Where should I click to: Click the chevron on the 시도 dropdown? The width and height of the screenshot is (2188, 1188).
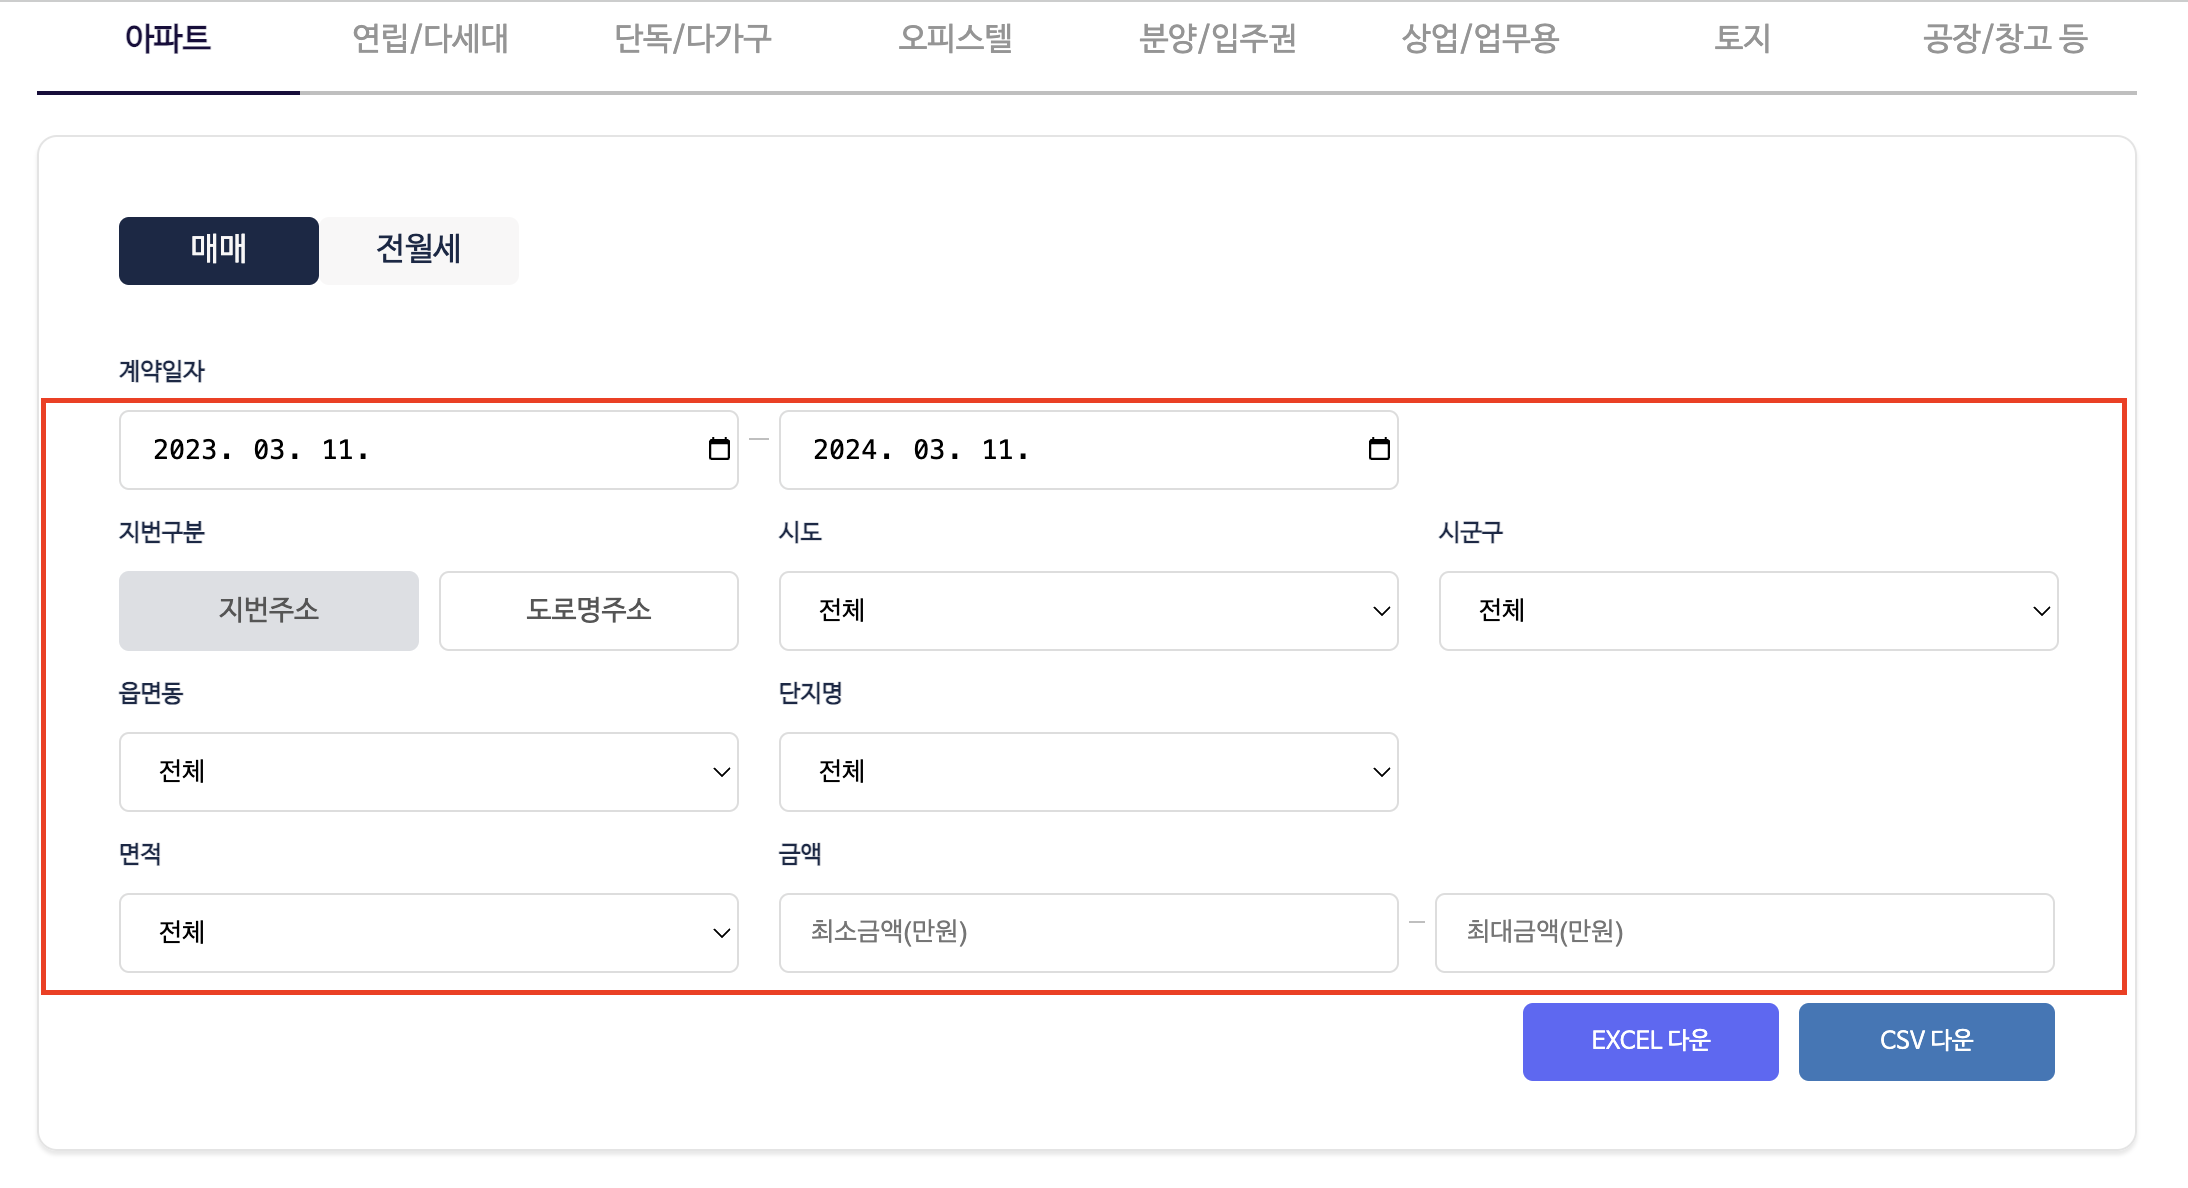(x=1380, y=611)
